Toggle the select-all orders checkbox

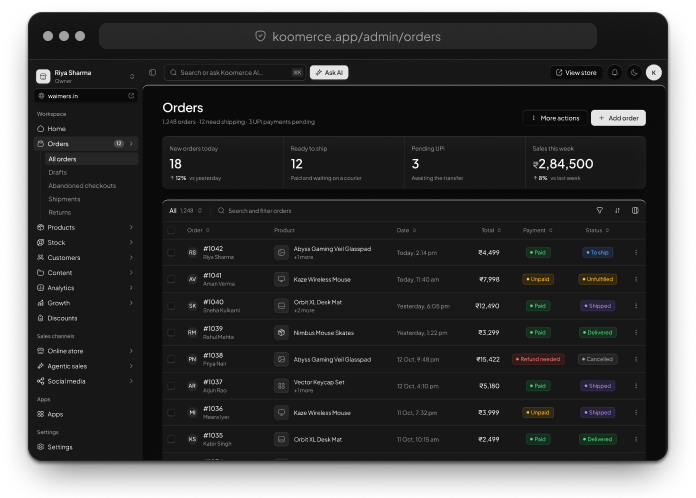(x=171, y=230)
